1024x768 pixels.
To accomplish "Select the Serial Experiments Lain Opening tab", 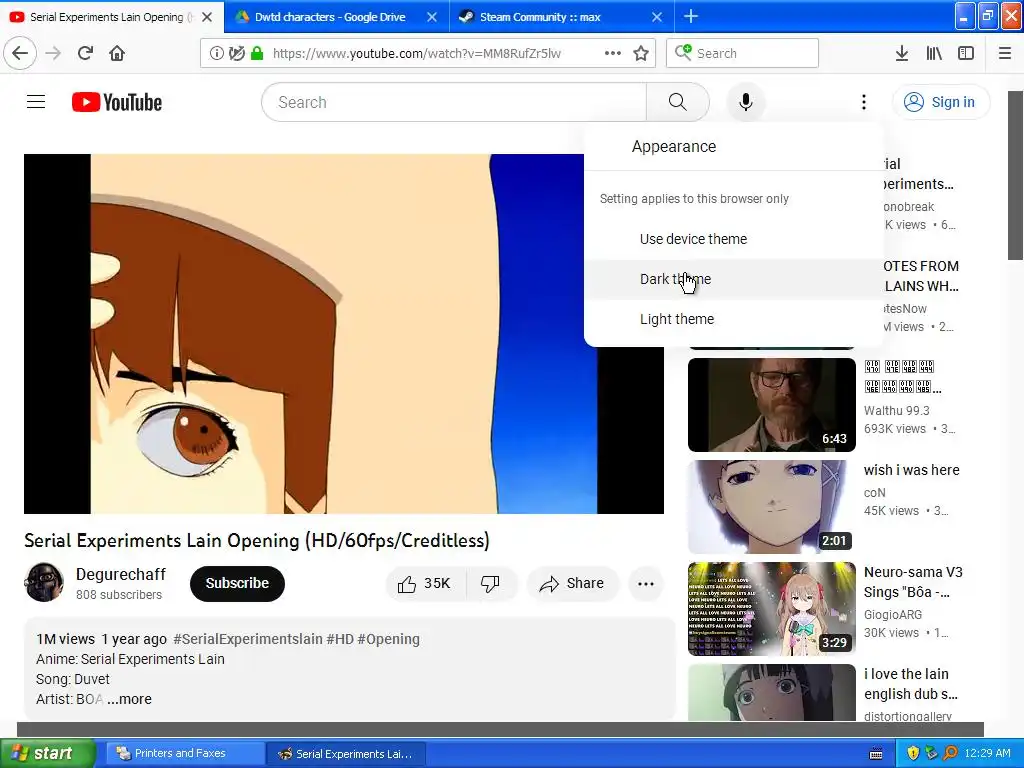I will pos(104,17).
